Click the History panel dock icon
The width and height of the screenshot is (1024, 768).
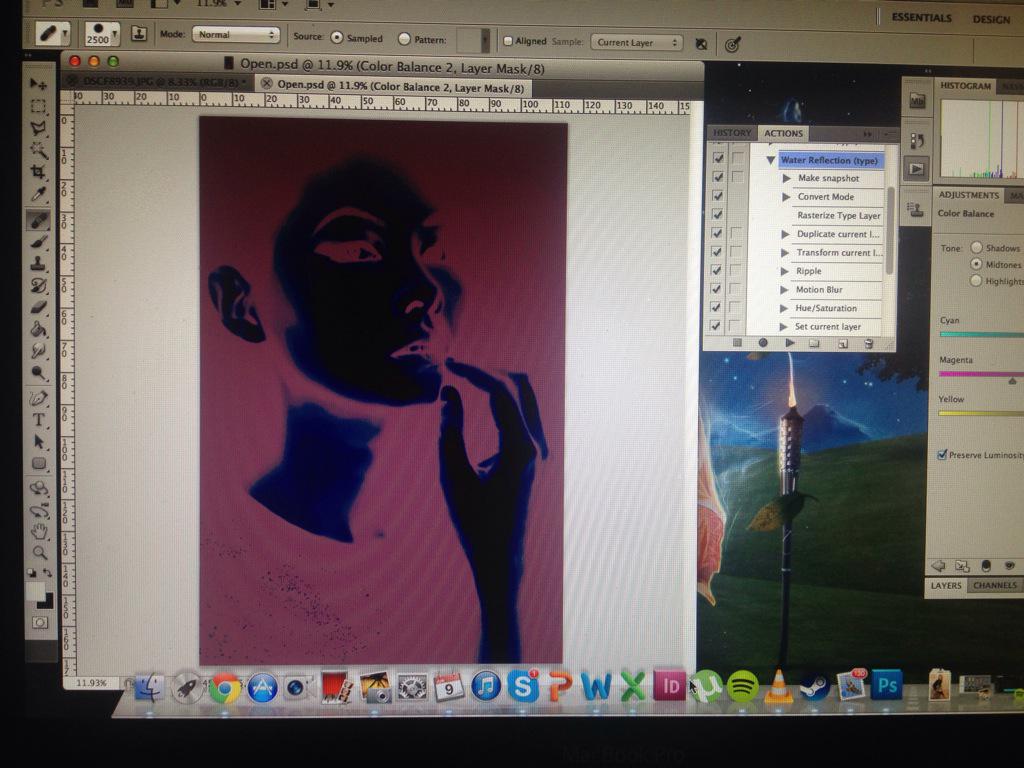916,140
